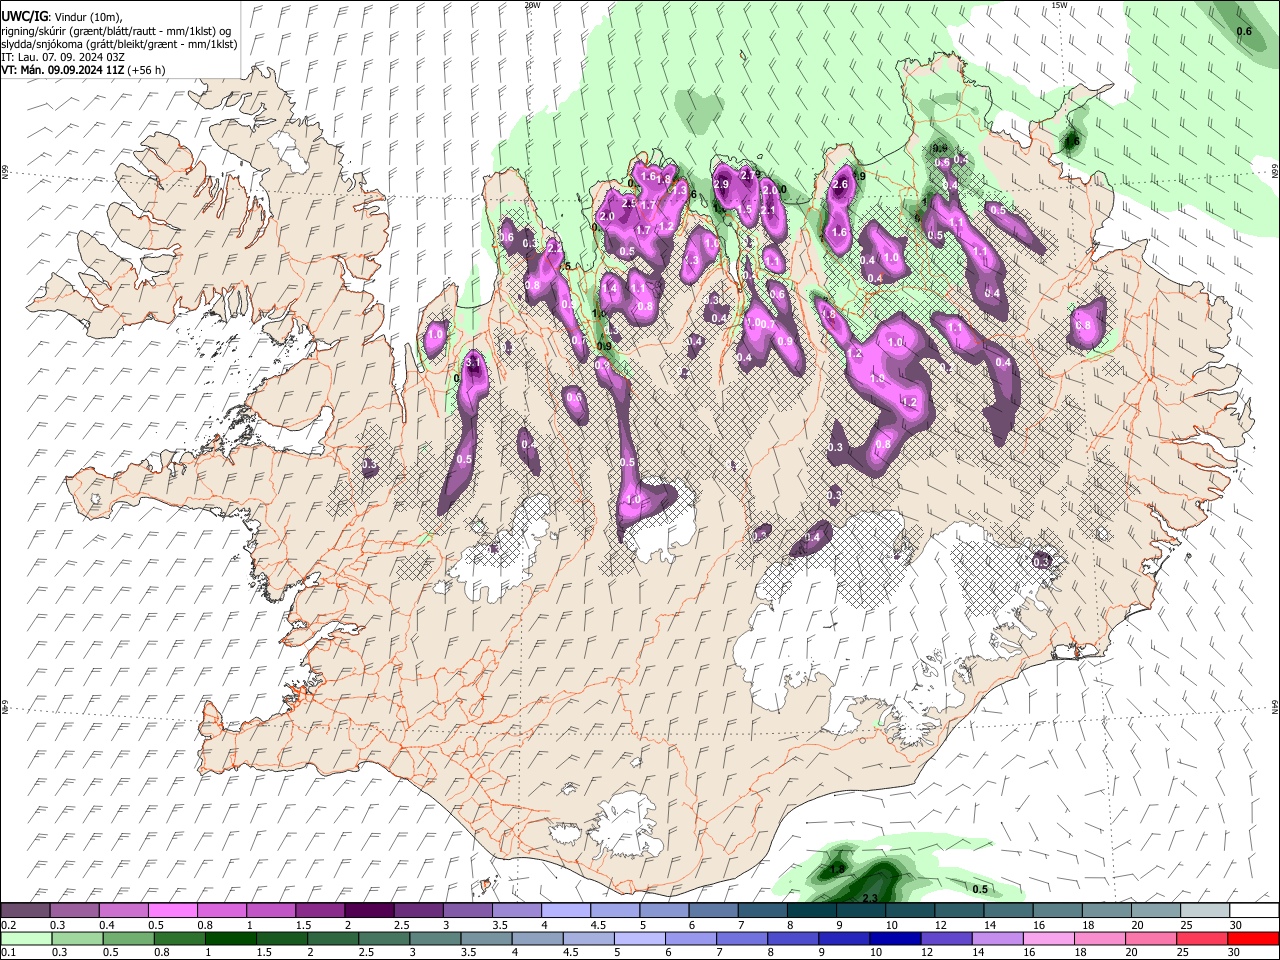Click the 'rigning/skúrir' legend description line

(x=116, y=31)
